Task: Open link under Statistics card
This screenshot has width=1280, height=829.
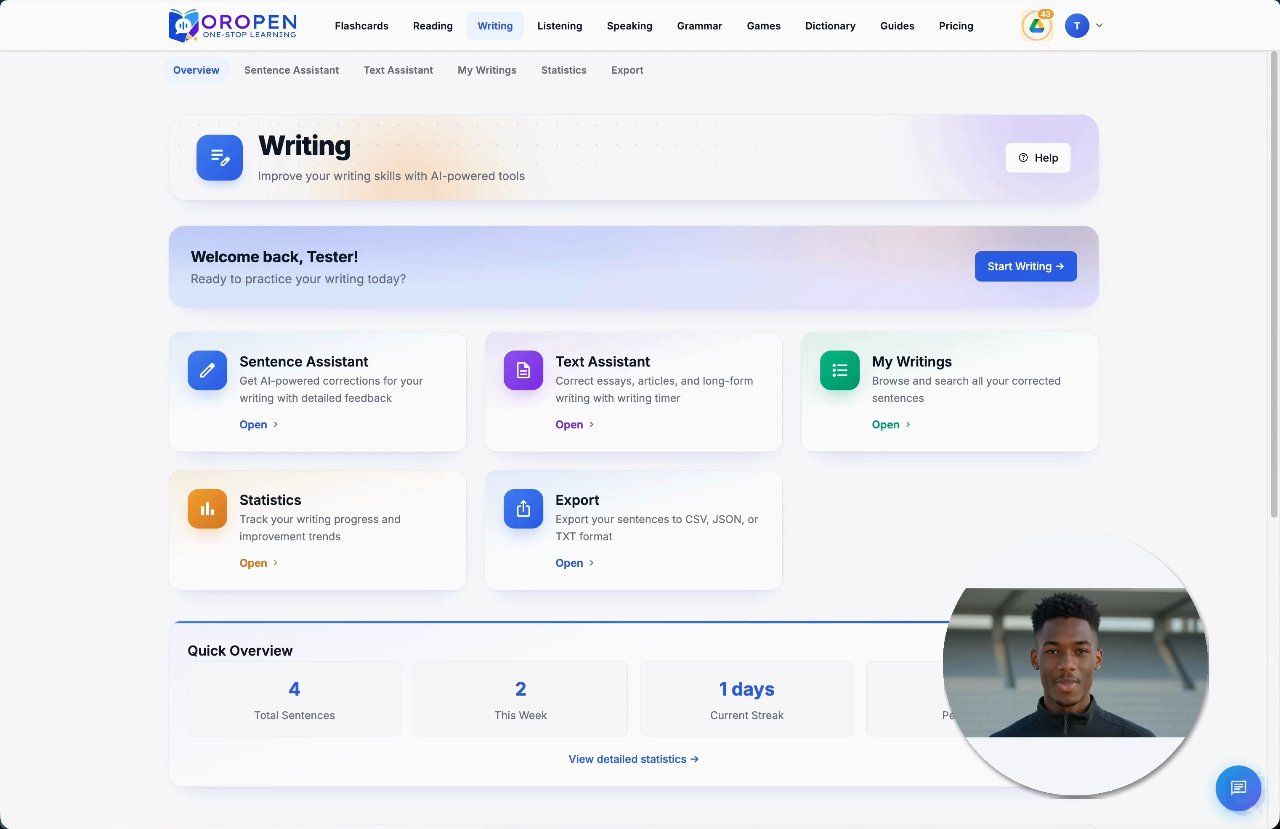Action: point(259,563)
